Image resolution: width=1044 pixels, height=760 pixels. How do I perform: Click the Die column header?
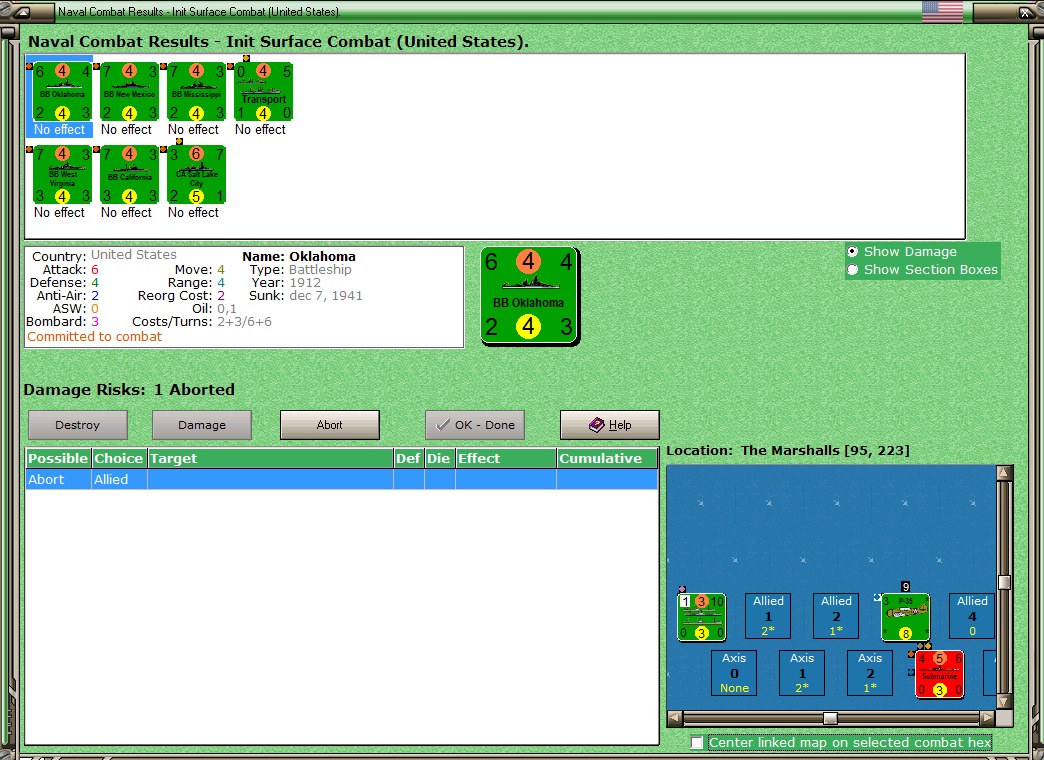click(439, 458)
